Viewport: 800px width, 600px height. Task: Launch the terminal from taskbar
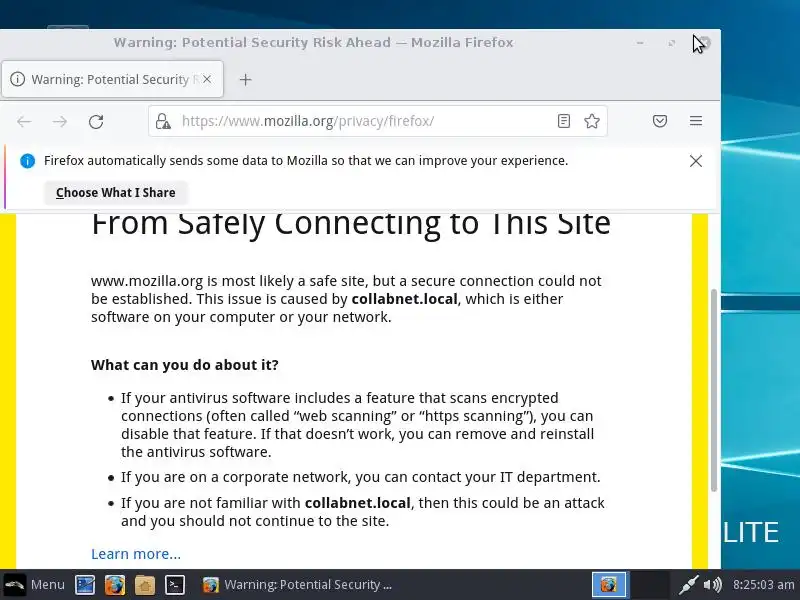pyautogui.click(x=174, y=585)
